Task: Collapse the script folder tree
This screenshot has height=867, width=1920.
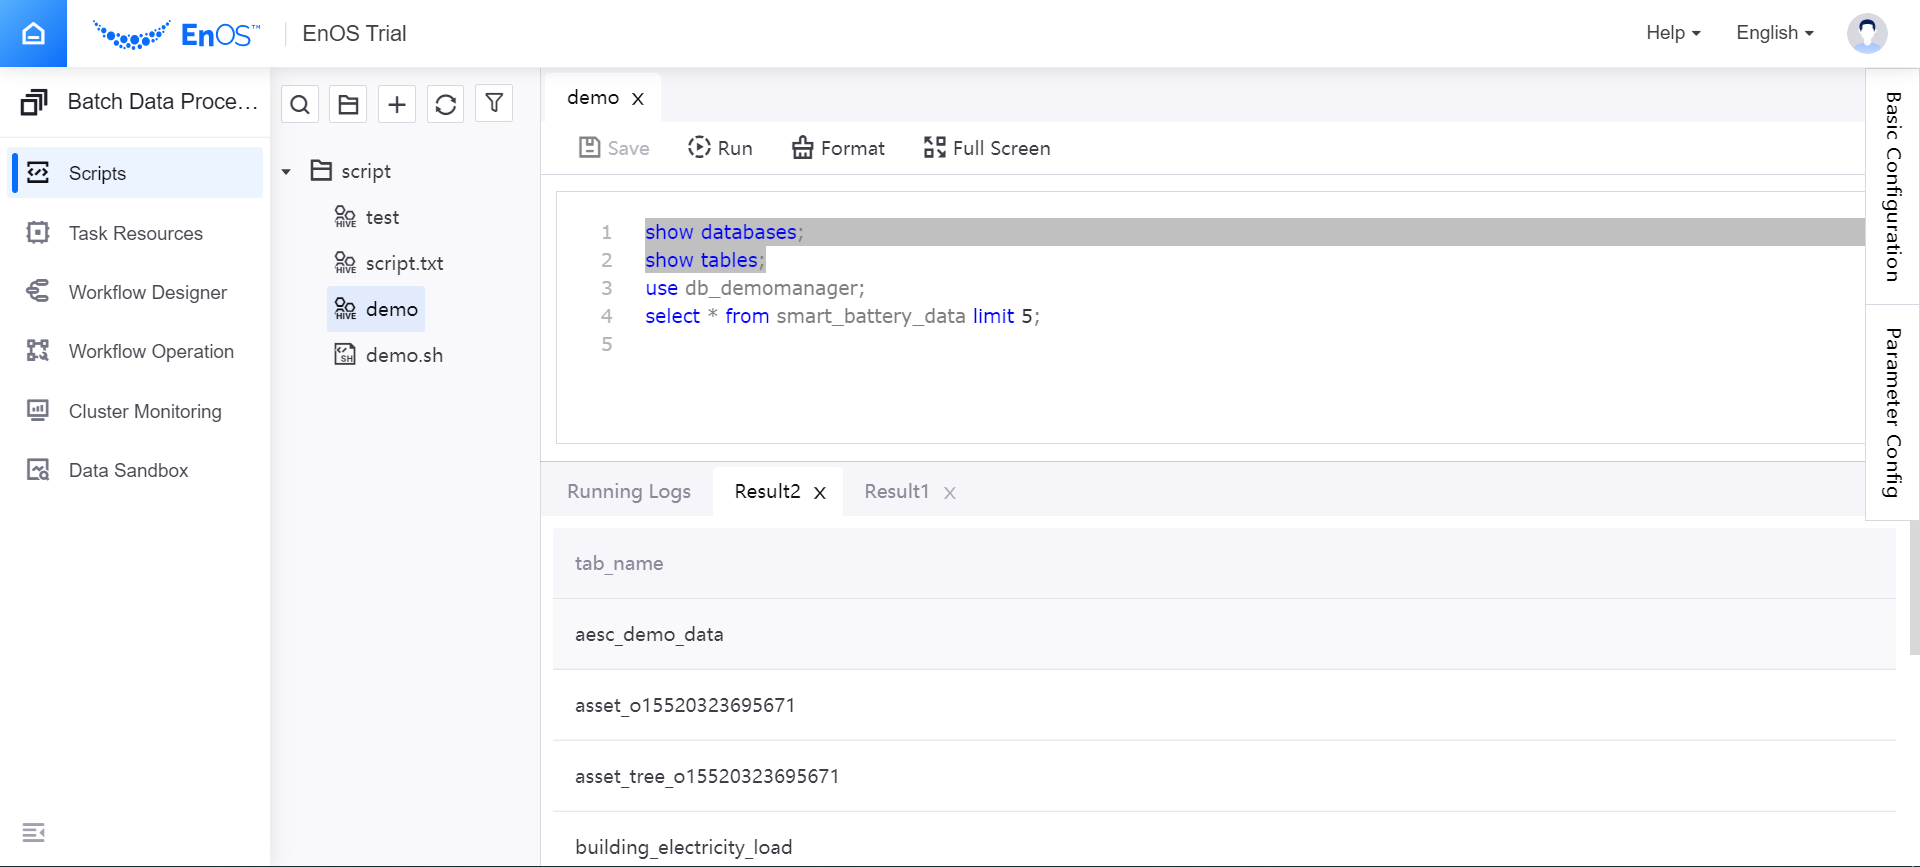Action: 286,172
